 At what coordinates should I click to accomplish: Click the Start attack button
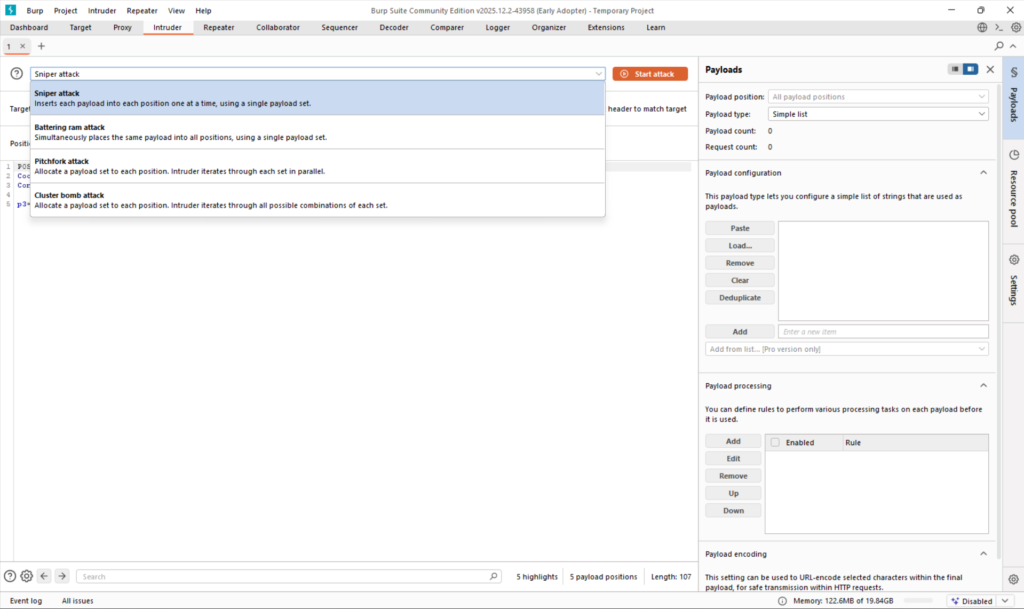click(x=650, y=74)
